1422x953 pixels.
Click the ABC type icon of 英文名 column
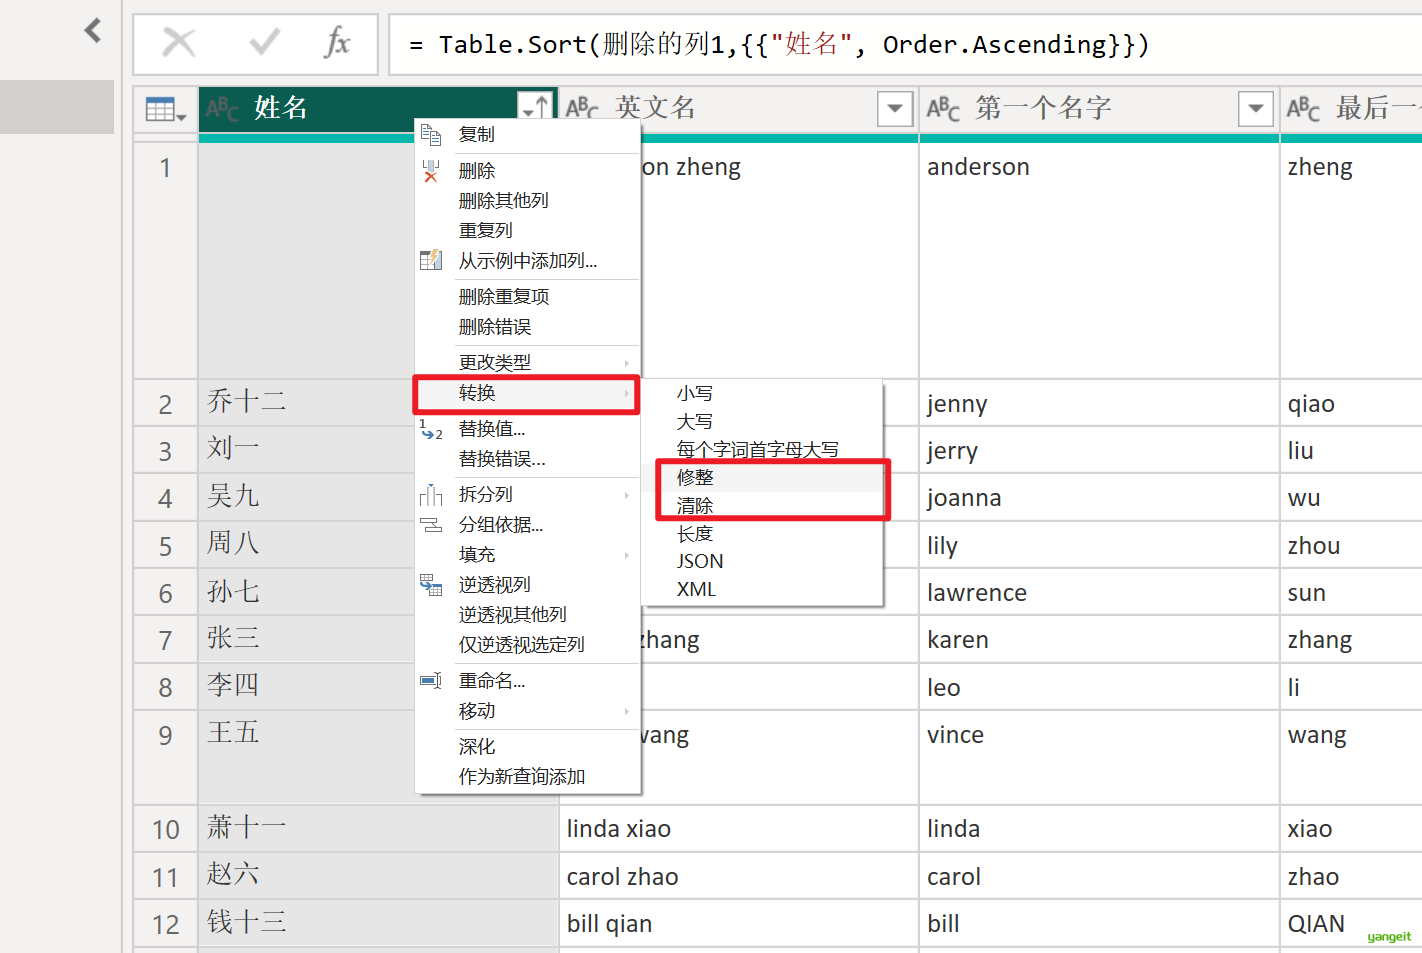[x=582, y=108]
